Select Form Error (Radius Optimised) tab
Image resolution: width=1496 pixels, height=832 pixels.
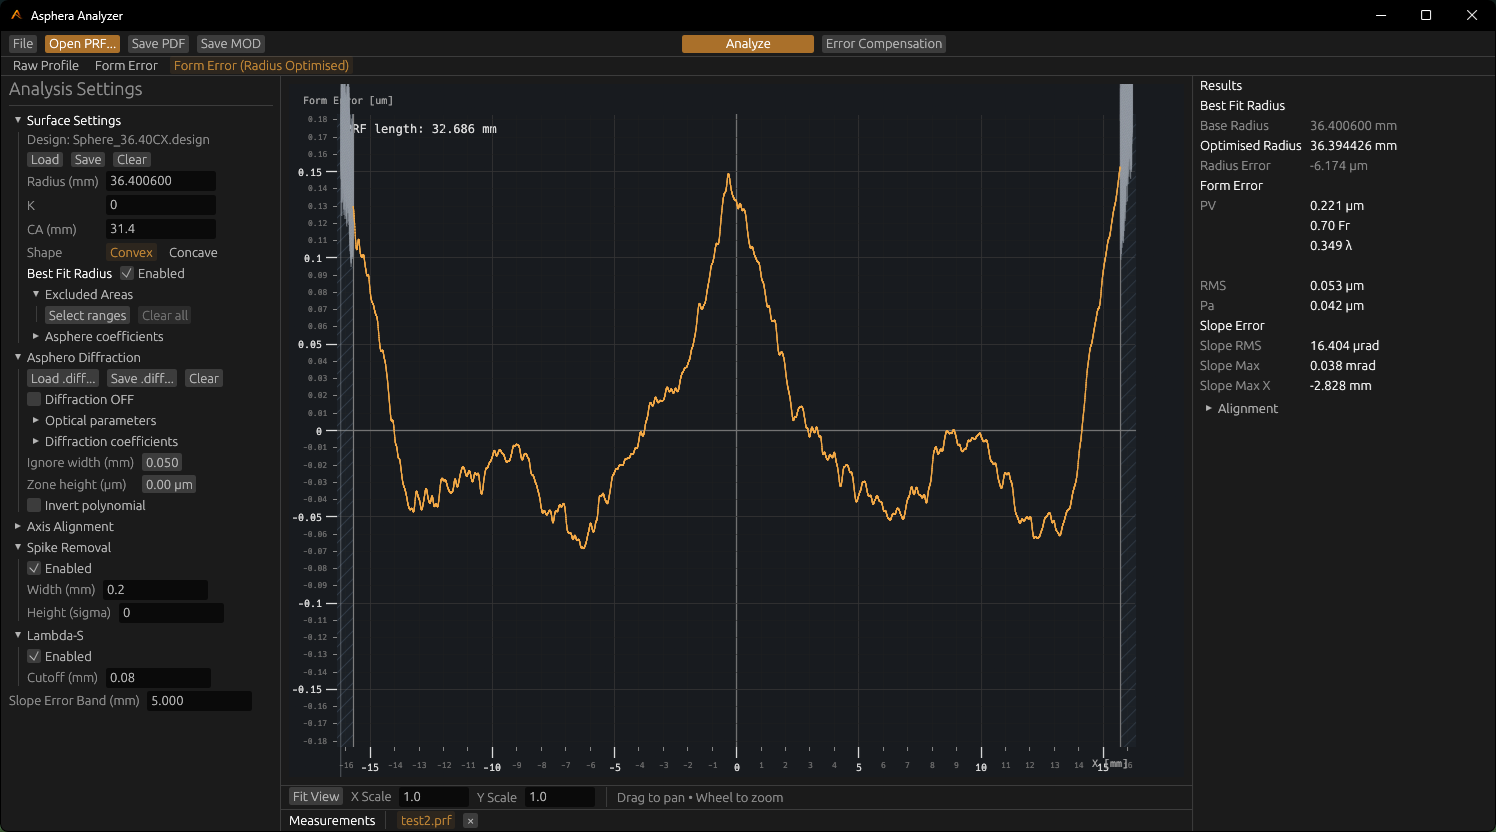(x=261, y=65)
